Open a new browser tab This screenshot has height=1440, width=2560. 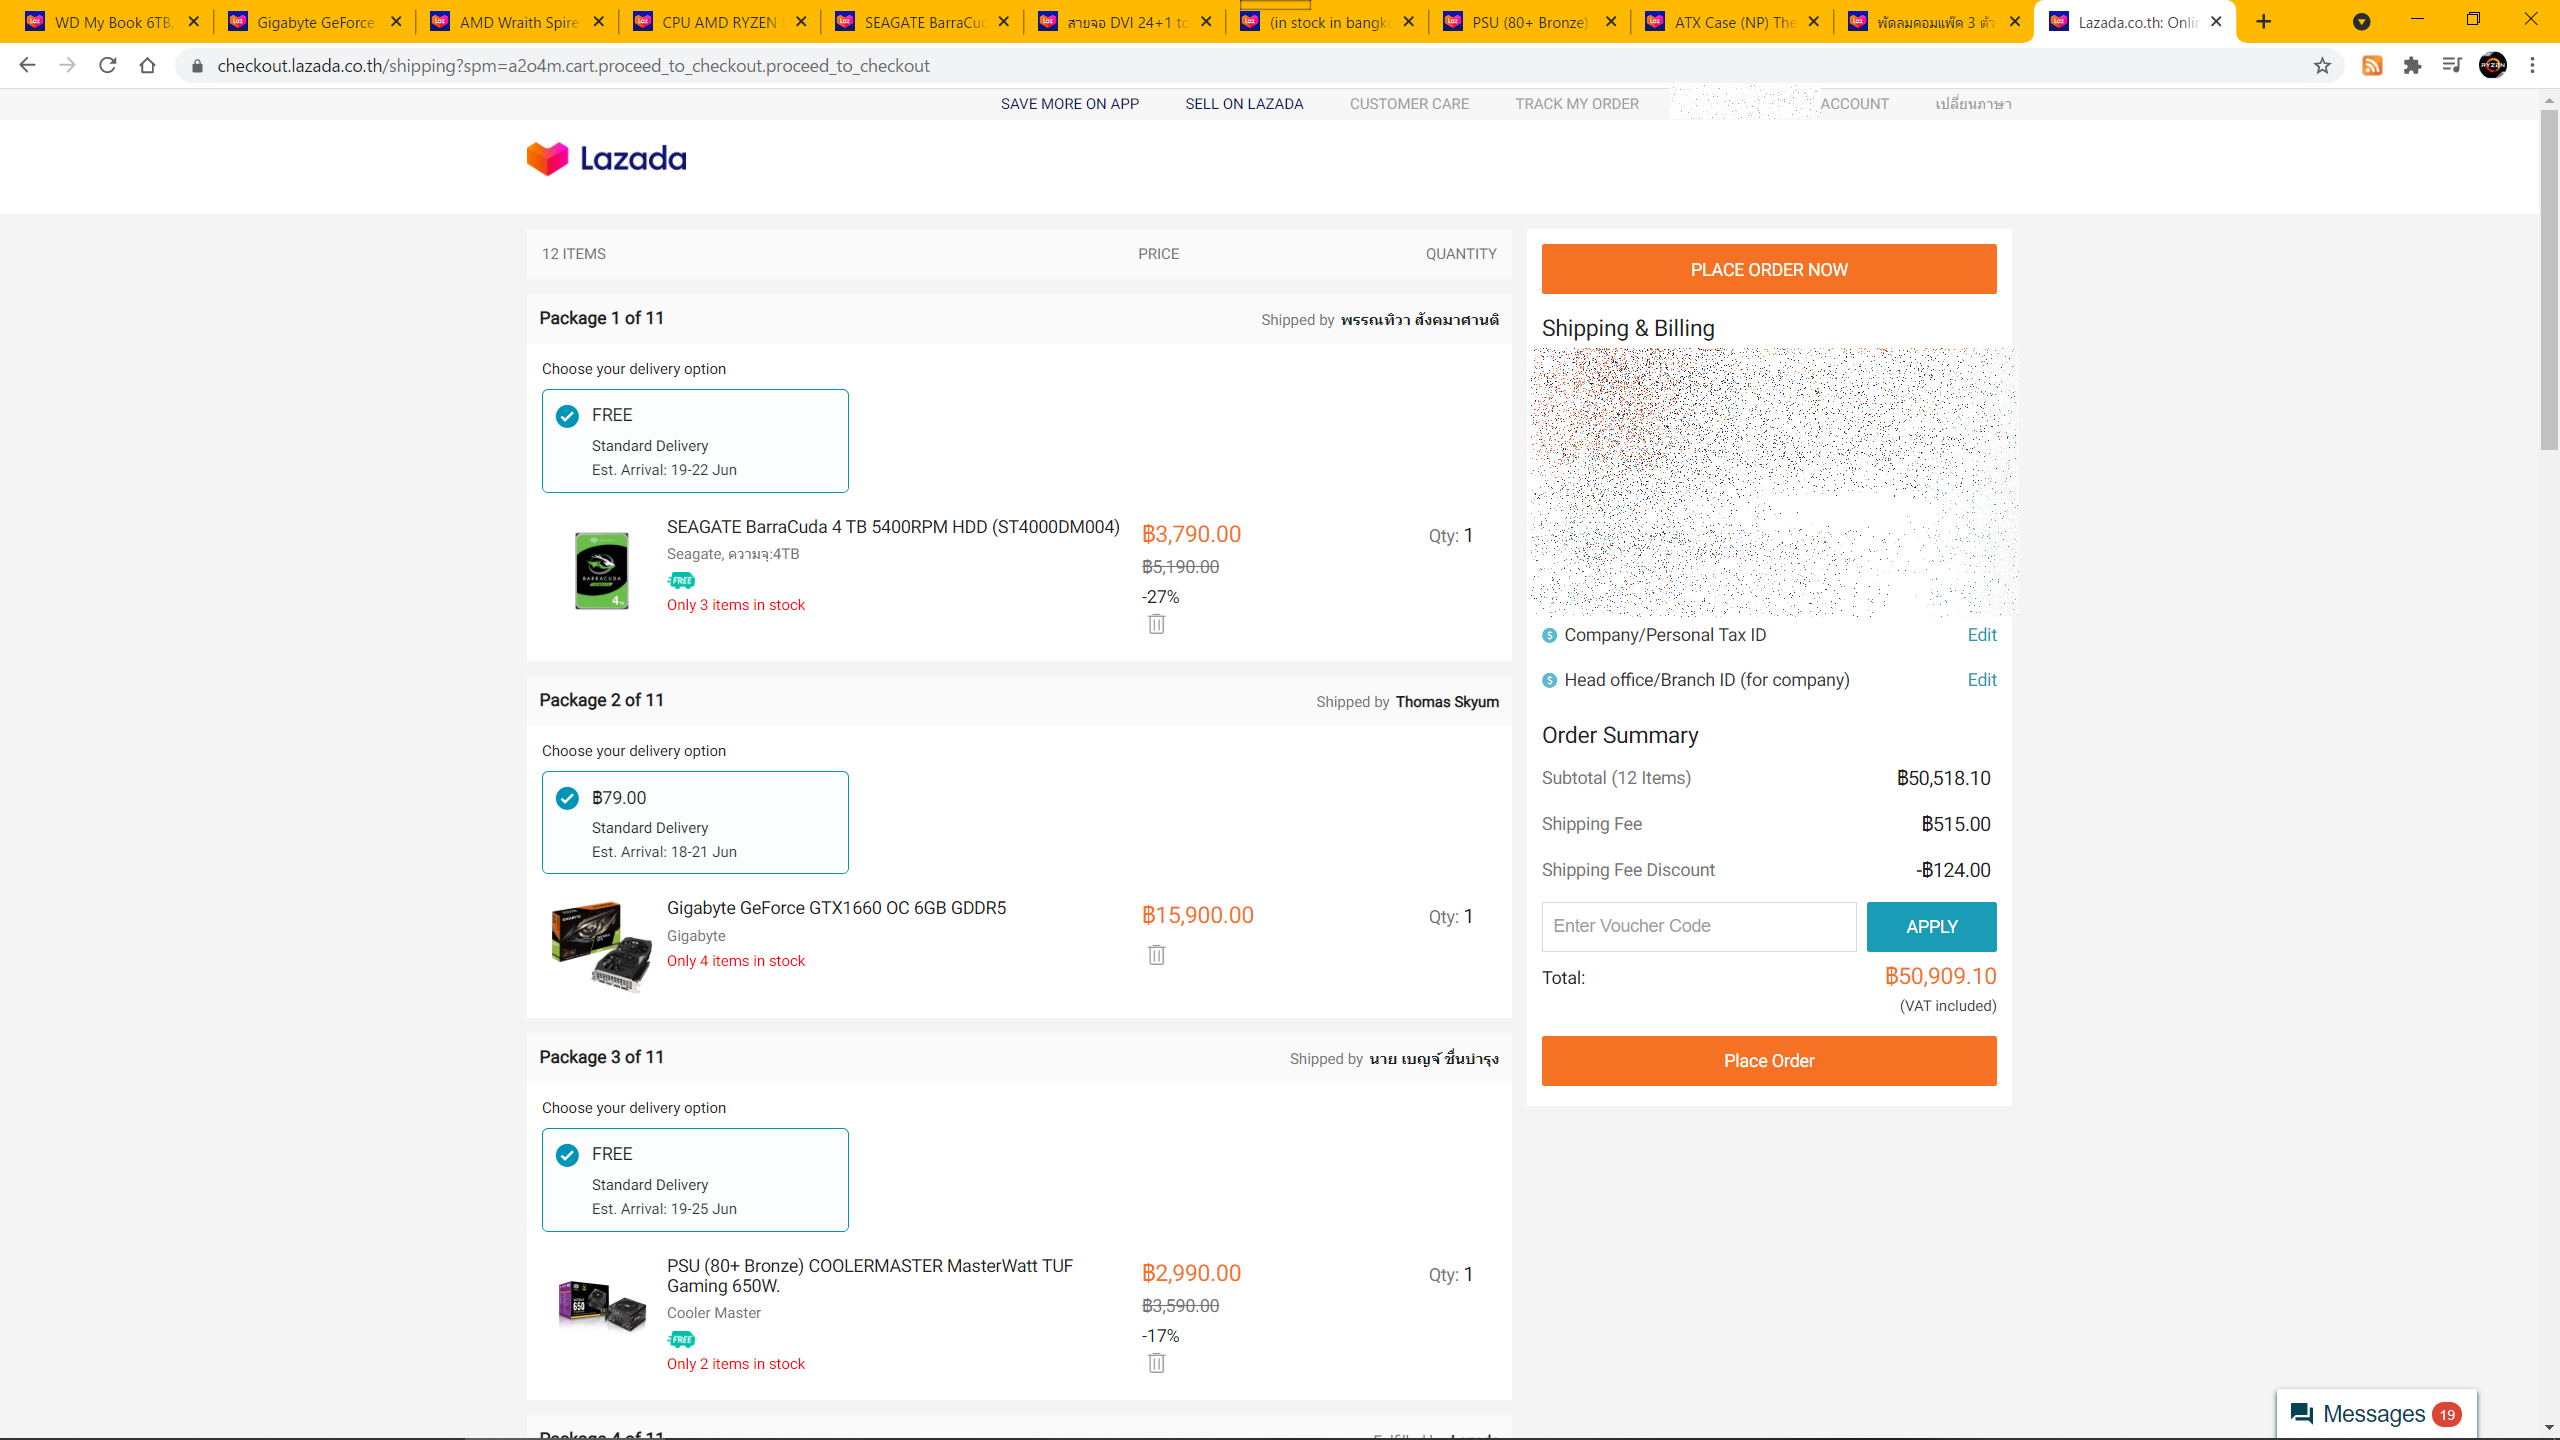click(2264, 22)
